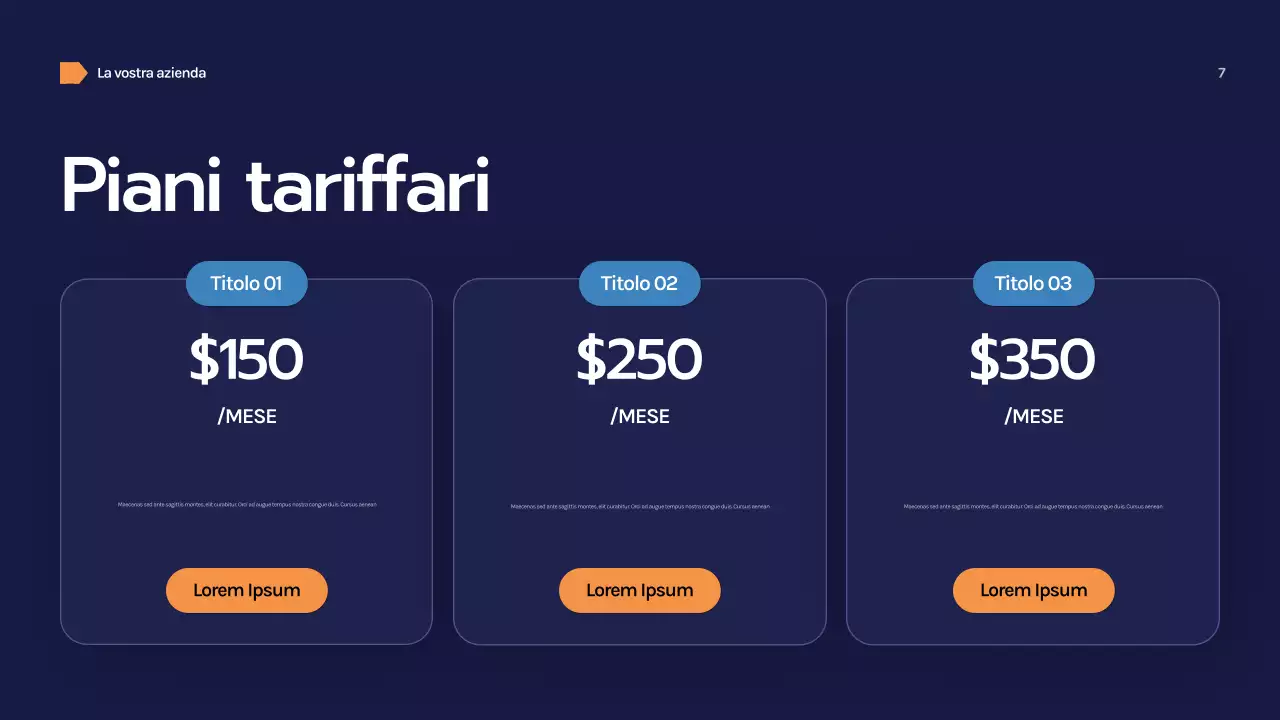Select the "Piani tariffari" heading
The width and height of the screenshot is (1280, 720).
click(x=276, y=186)
